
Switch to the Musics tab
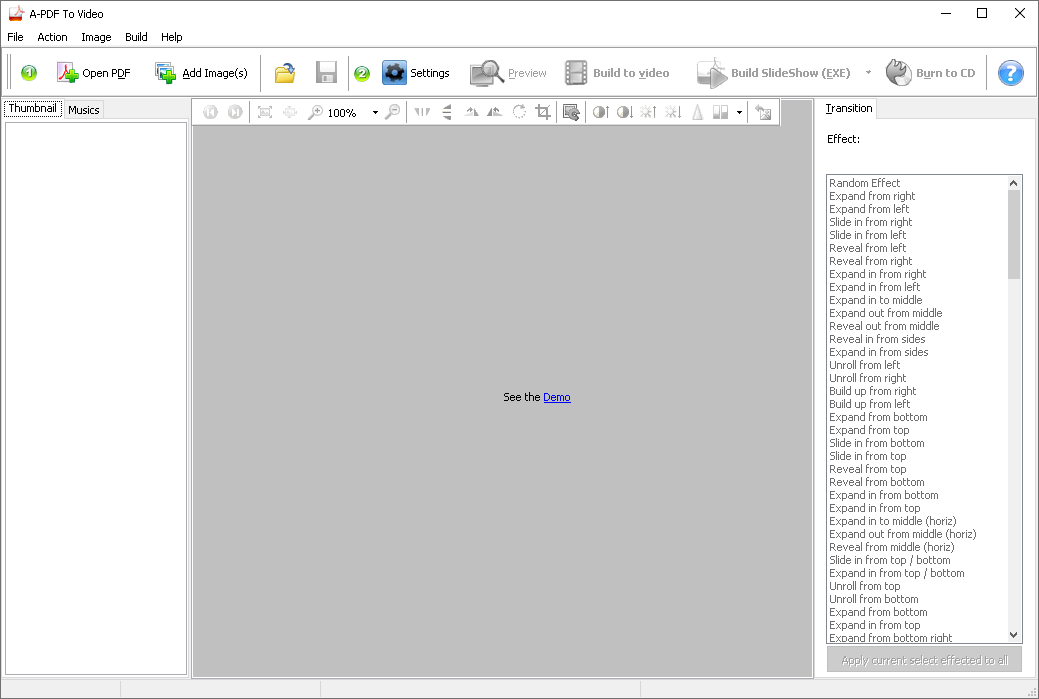pos(83,110)
